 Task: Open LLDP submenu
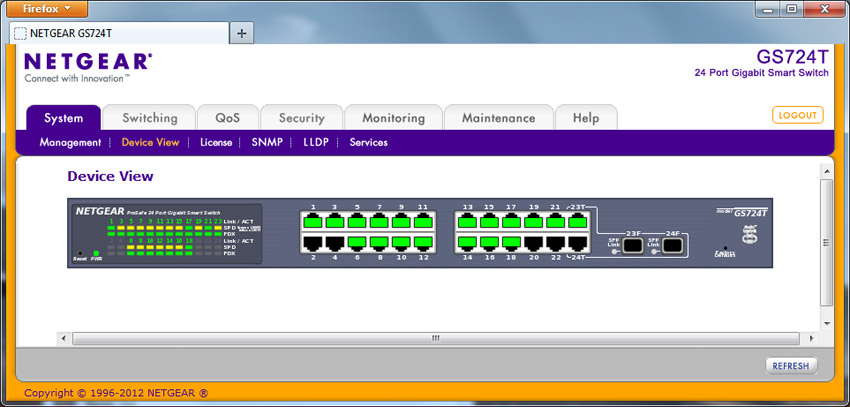click(x=316, y=143)
